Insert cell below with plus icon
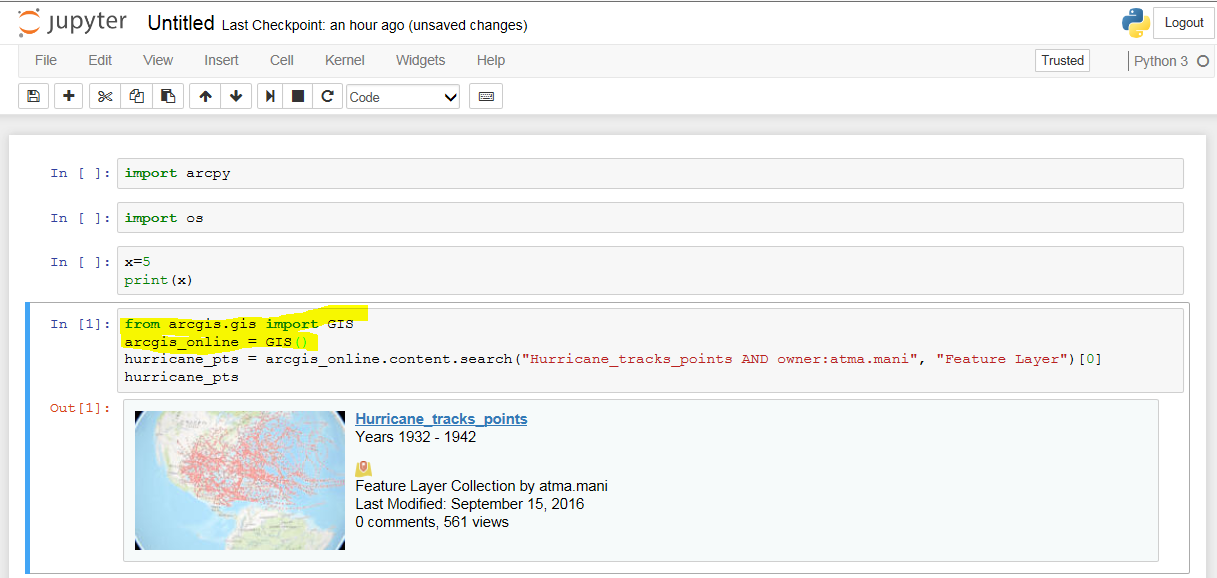The image size is (1217, 578). click(x=68, y=96)
